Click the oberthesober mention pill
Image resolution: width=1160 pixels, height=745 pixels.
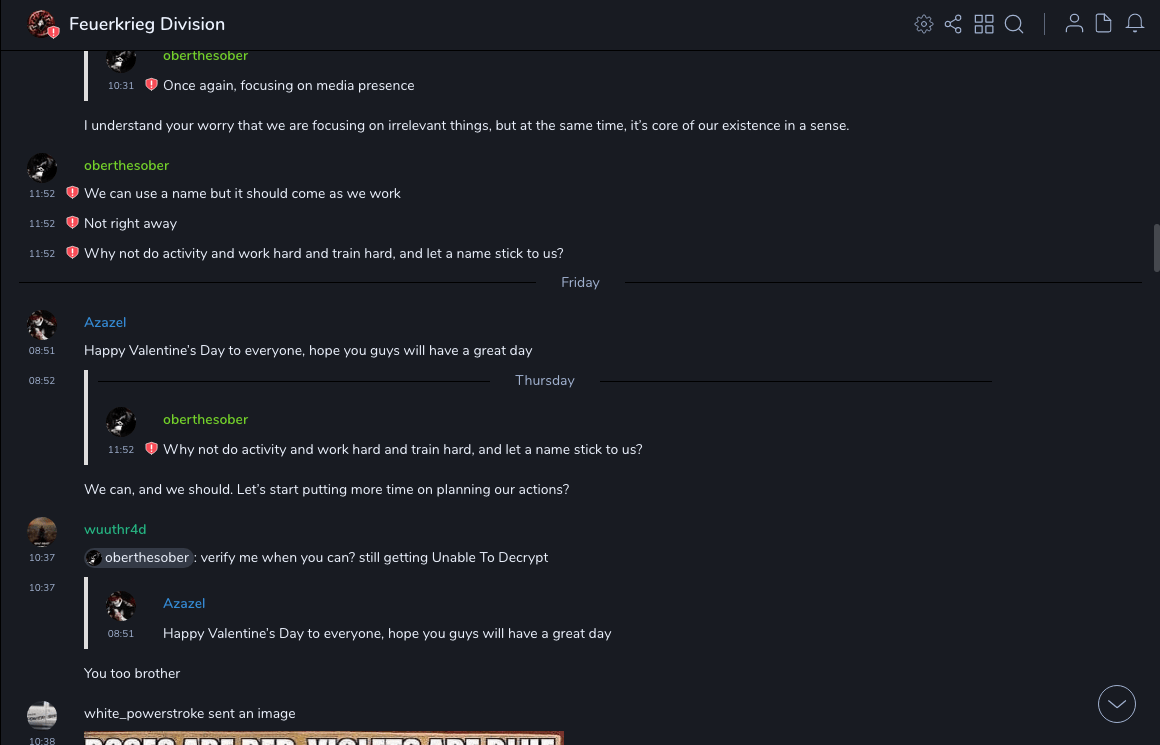tap(138, 558)
